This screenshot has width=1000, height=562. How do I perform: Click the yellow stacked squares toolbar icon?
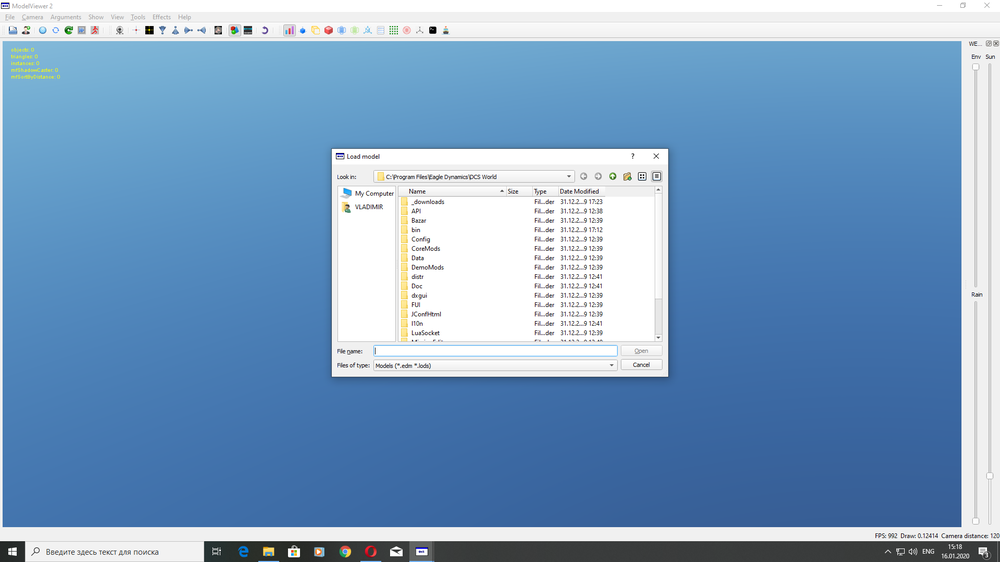click(x=316, y=30)
